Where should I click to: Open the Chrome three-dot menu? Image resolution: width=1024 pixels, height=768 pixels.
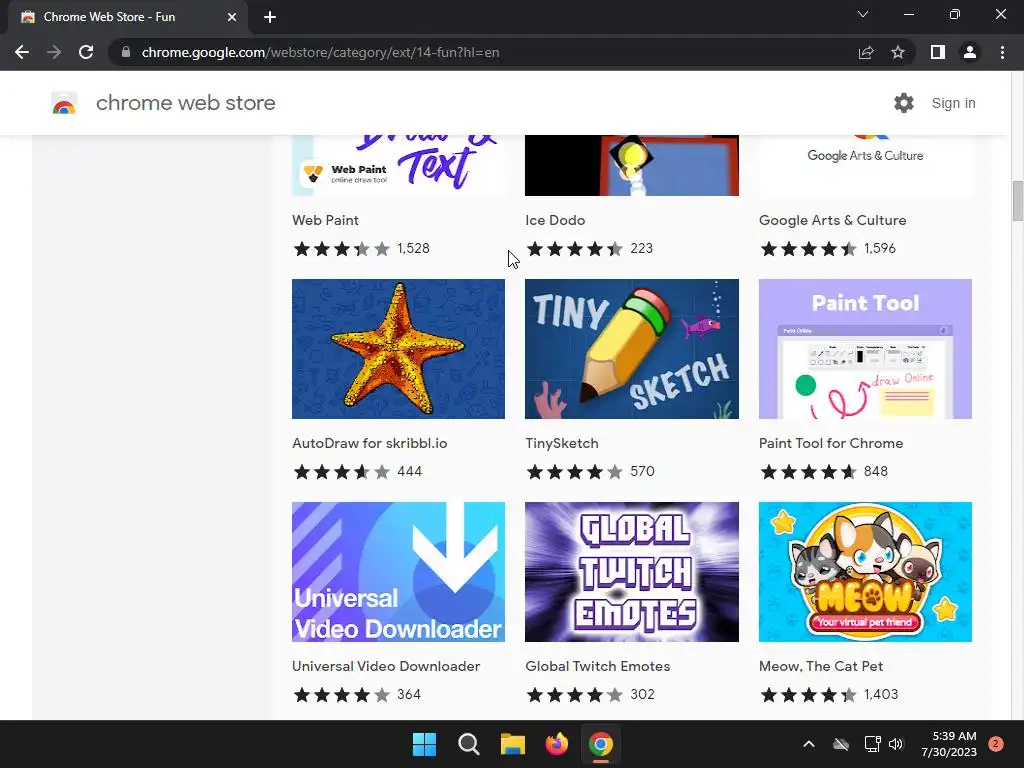(x=1002, y=52)
